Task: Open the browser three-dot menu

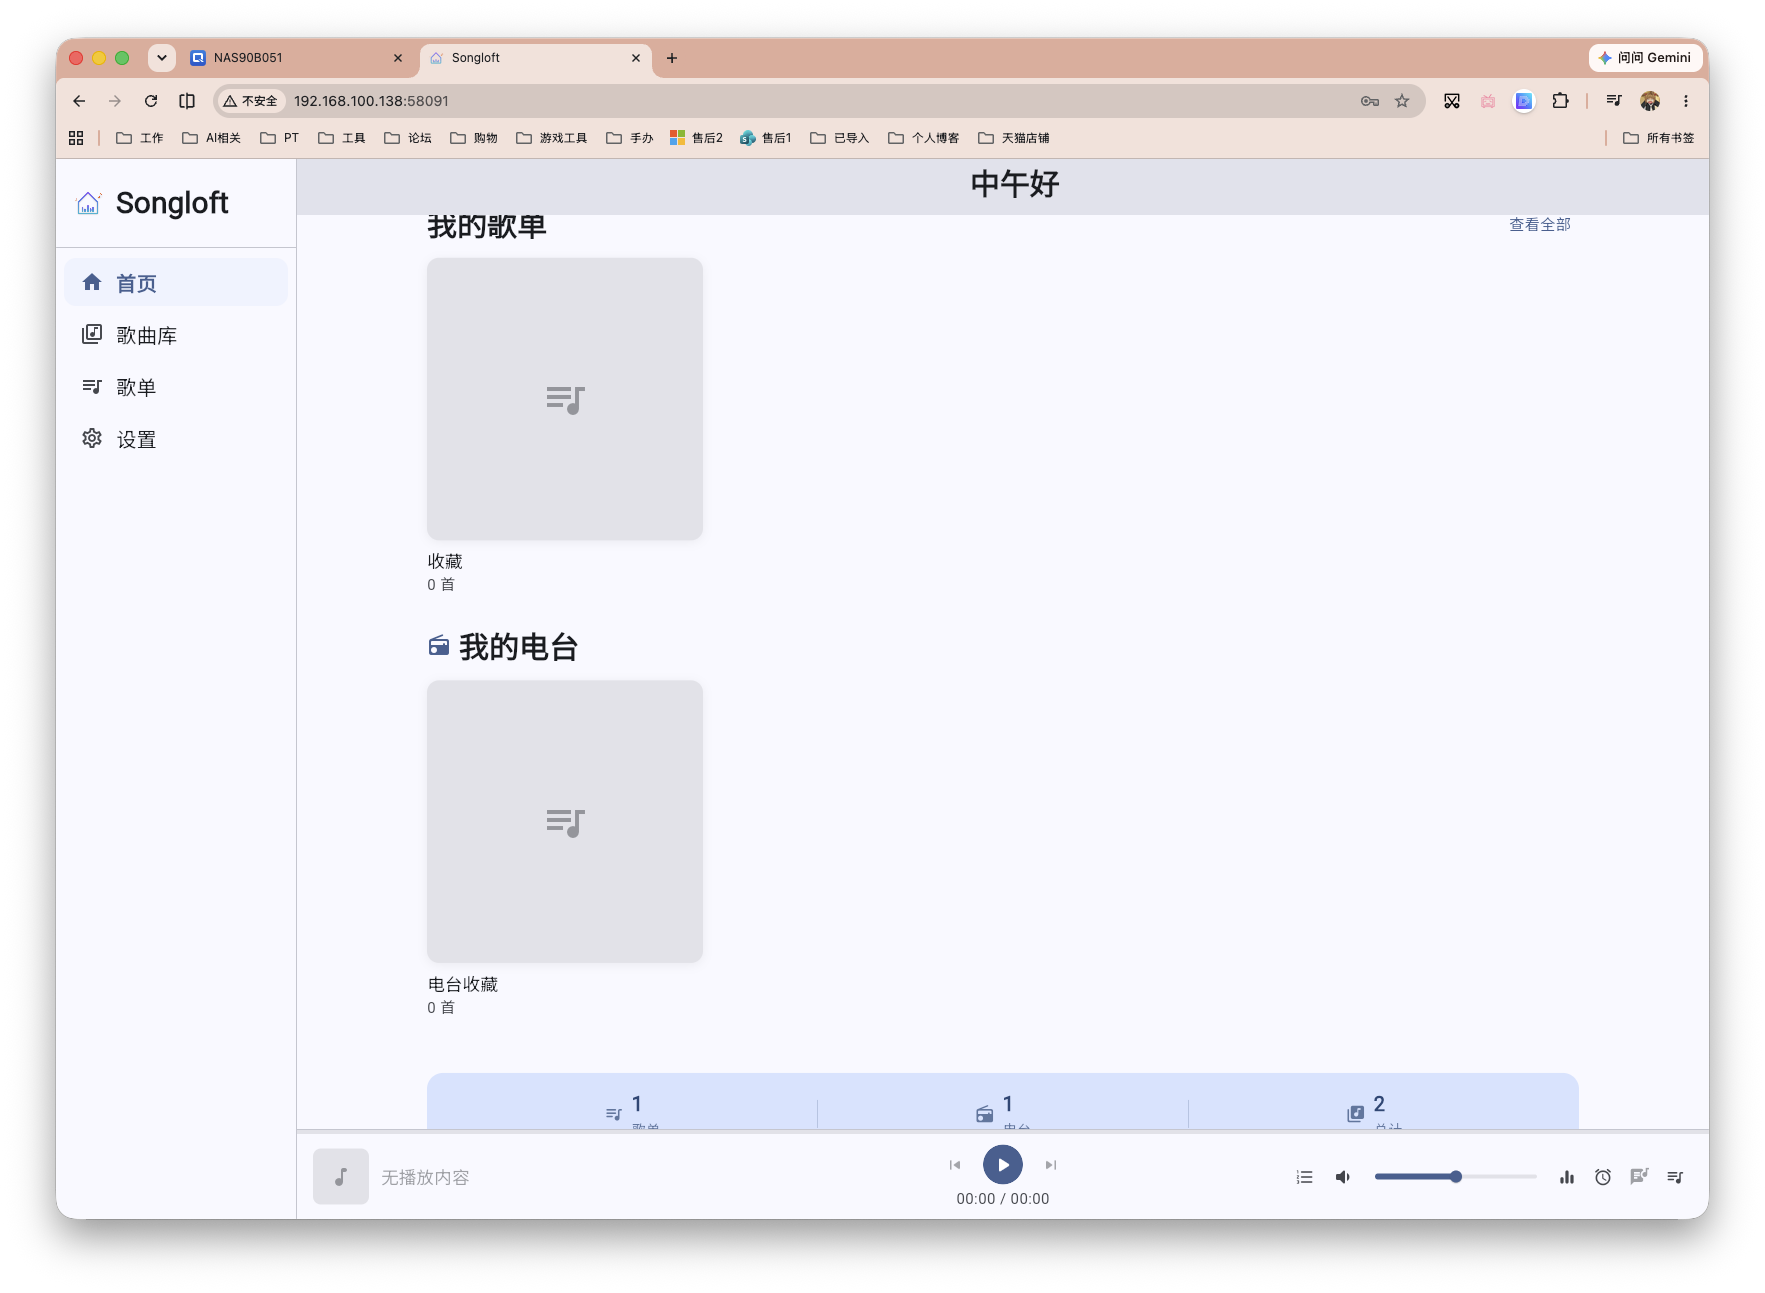Action: 1686,101
